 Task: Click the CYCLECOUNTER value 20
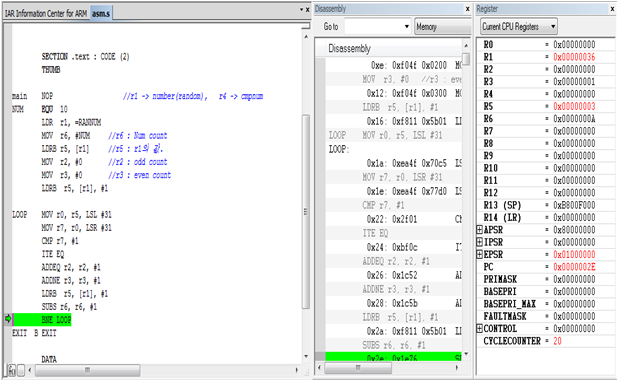[557, 341]
